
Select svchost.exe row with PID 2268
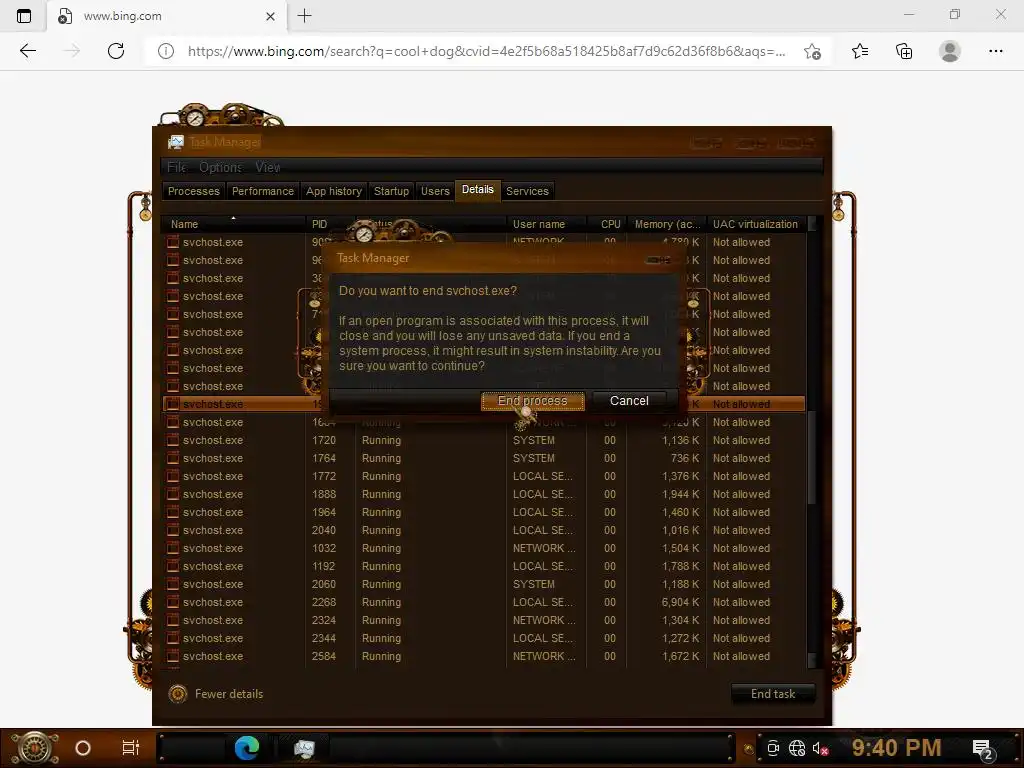484,602
